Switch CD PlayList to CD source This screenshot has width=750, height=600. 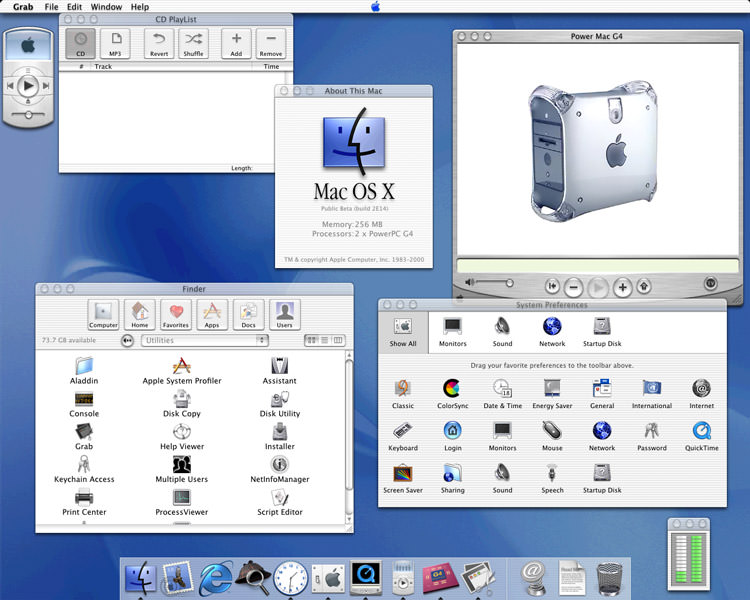click(x=80, y=44)
